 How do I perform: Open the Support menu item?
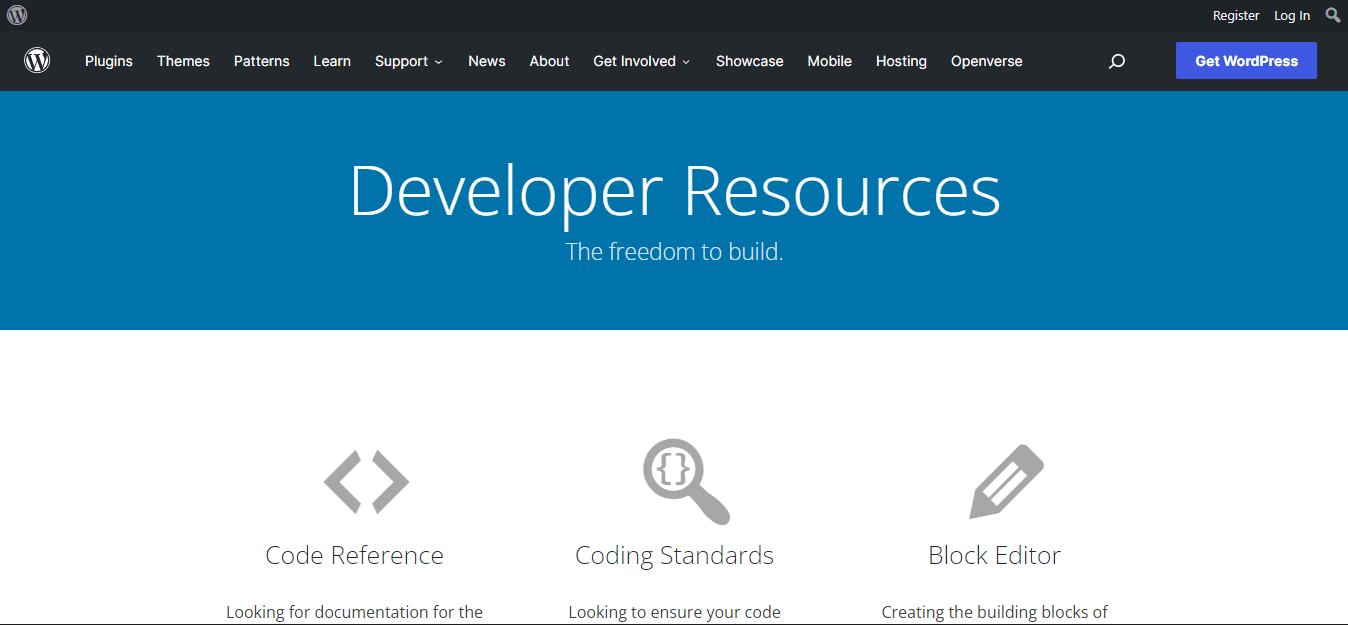pyautogui.click(x=401, y=61)
